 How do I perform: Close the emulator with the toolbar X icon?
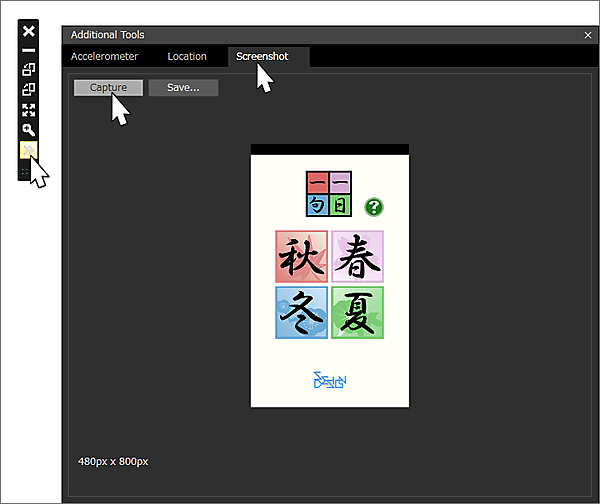(28, 31)
